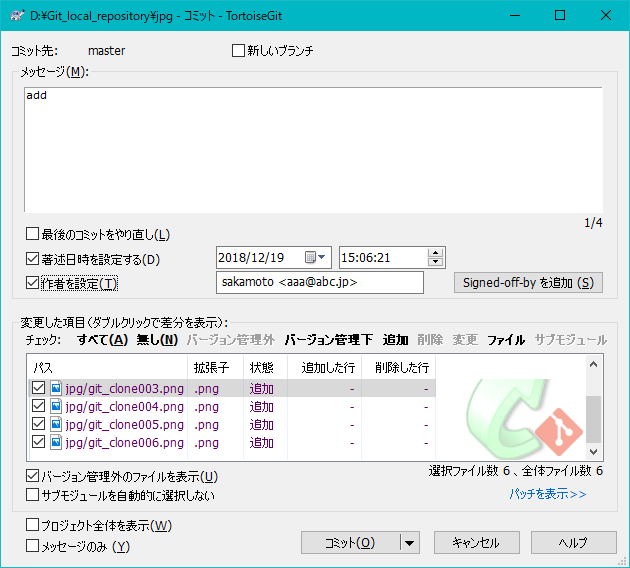
Task: Click the コミット(O) button
Action: [350, 543]
